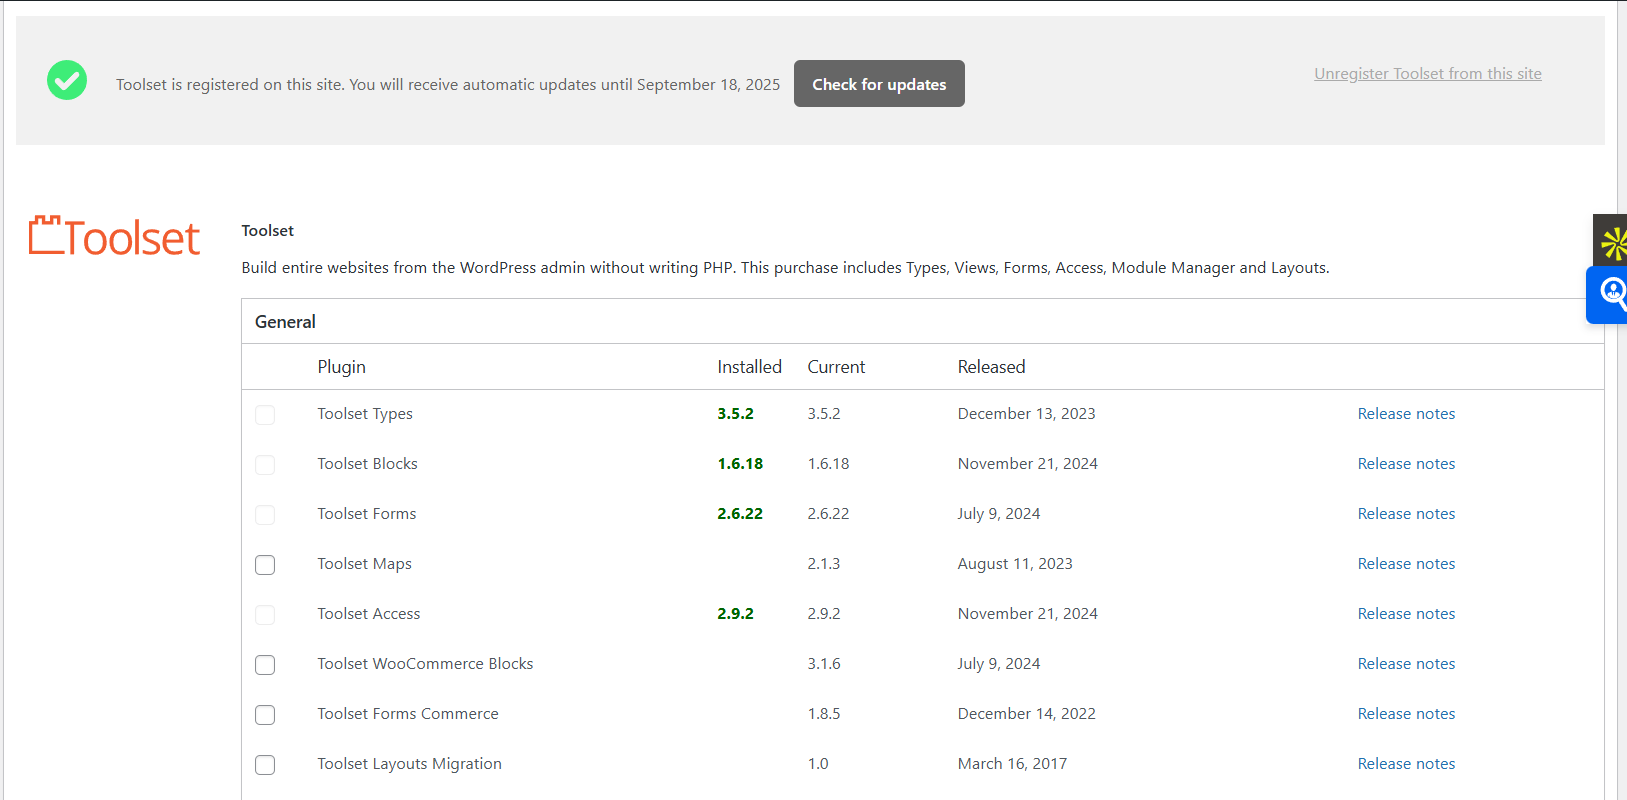Viewport: 1627px width, 800px height.
Task: Select the Toolset Maps plugin name
Action: click(364, 564)
